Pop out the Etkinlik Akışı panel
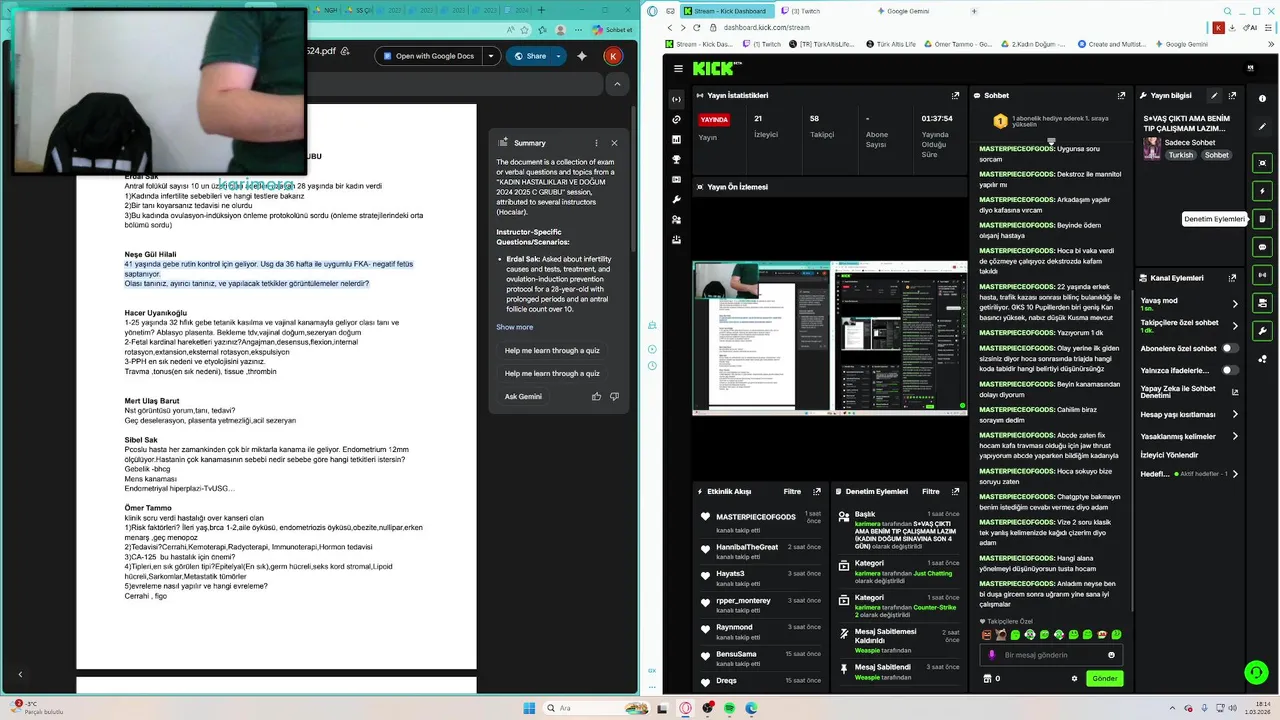This screenshot has width=1280, height=720. (817, 492)
